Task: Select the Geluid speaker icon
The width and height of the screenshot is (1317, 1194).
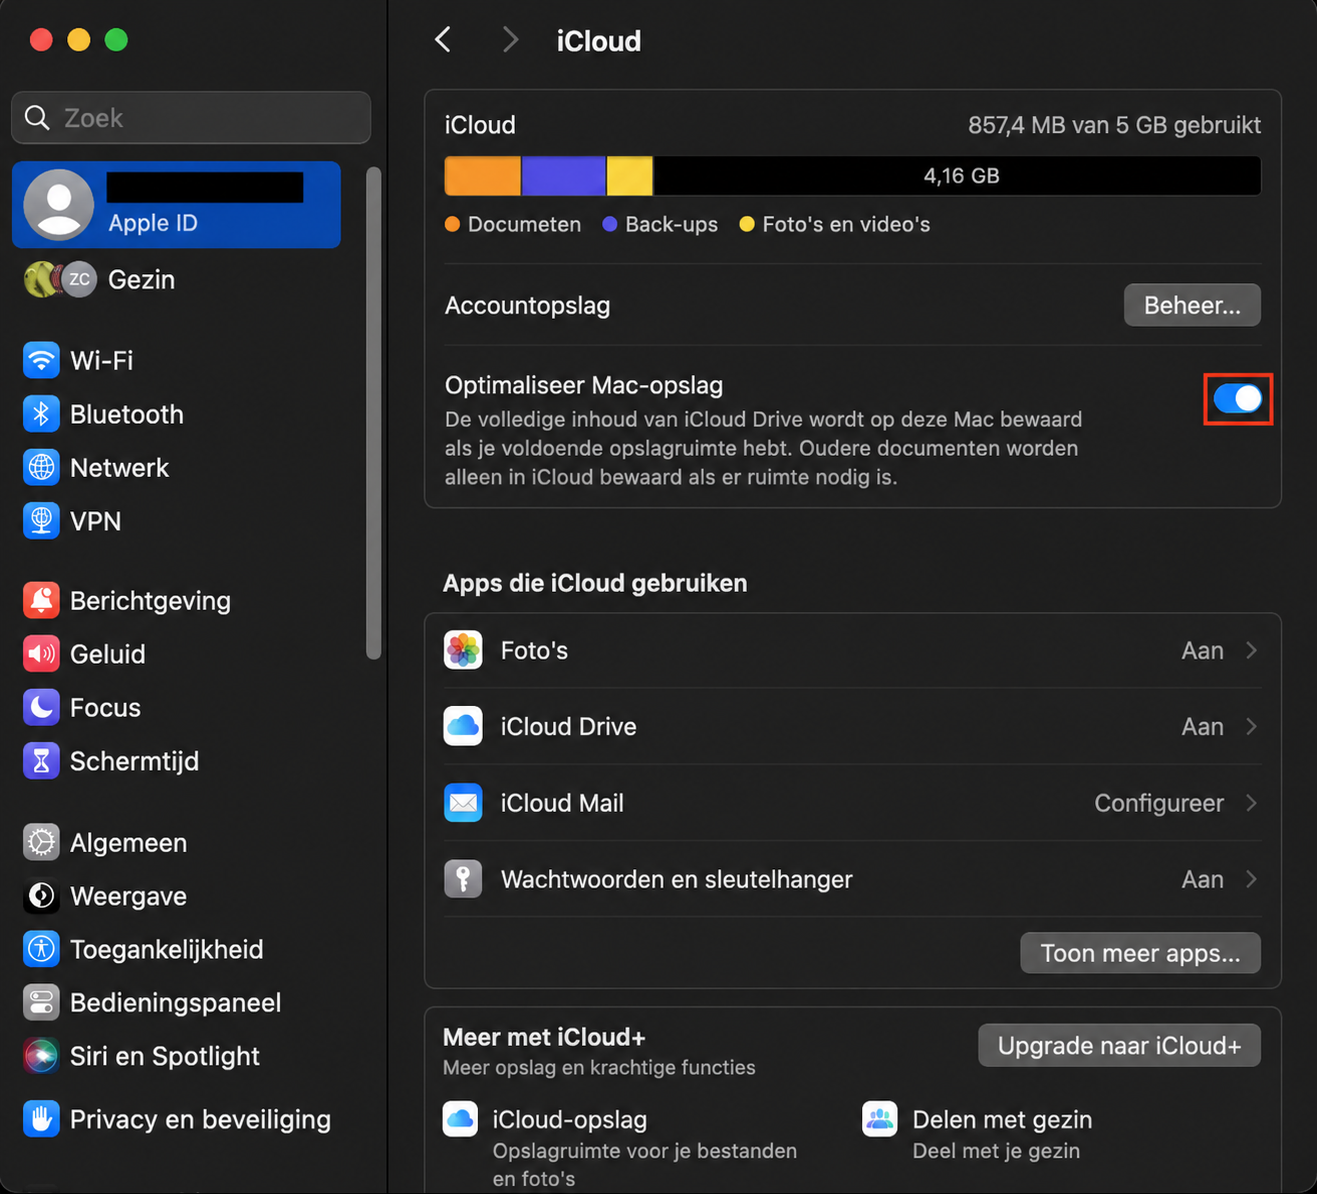Action: 41,654
